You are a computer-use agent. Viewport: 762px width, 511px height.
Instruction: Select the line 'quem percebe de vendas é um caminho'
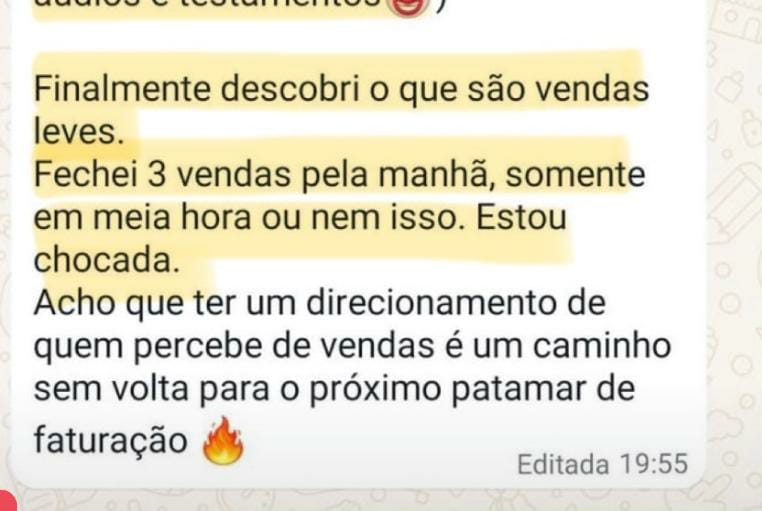[352, 346]
